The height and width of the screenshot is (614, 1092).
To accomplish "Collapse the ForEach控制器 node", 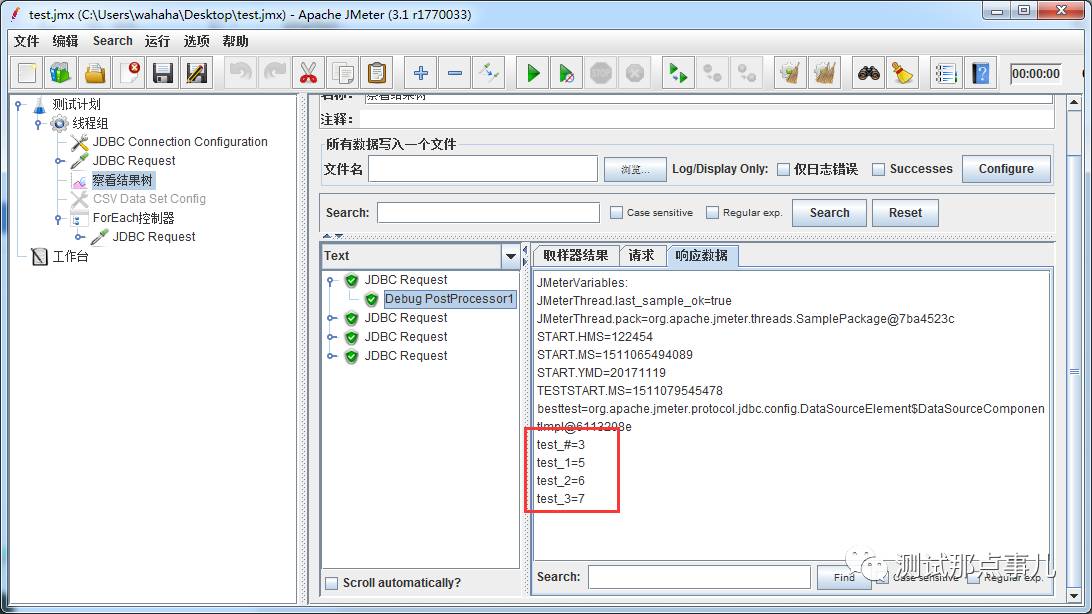I will (59, 219).
